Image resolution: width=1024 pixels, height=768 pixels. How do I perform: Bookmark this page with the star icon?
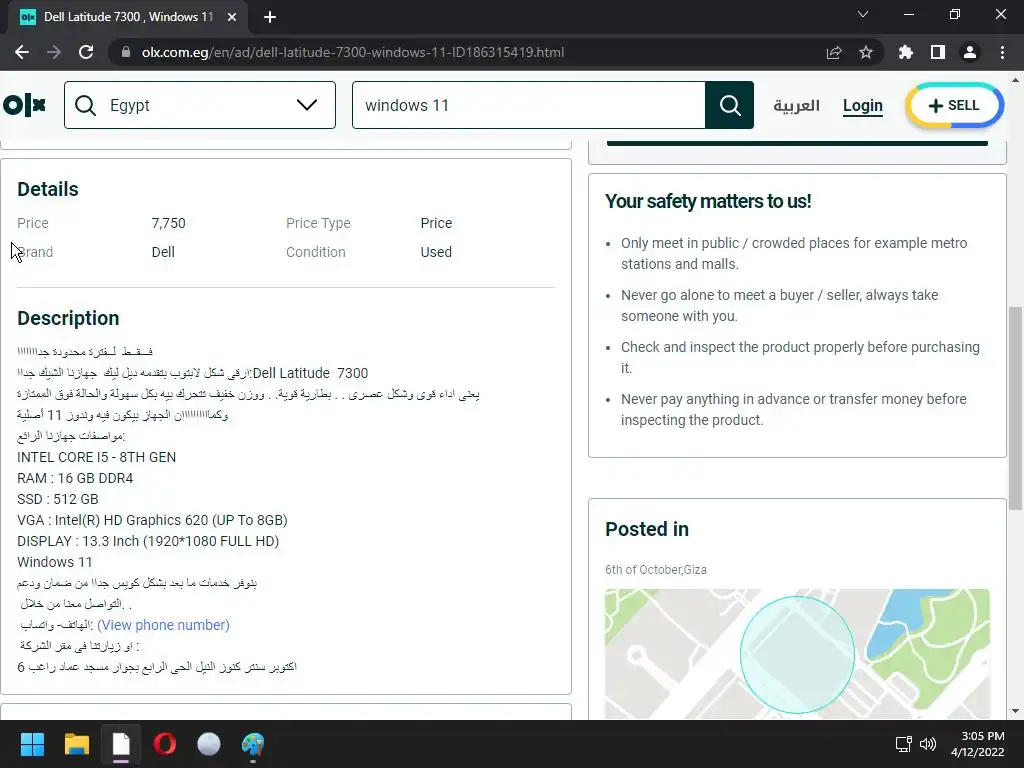coord(866,52)
